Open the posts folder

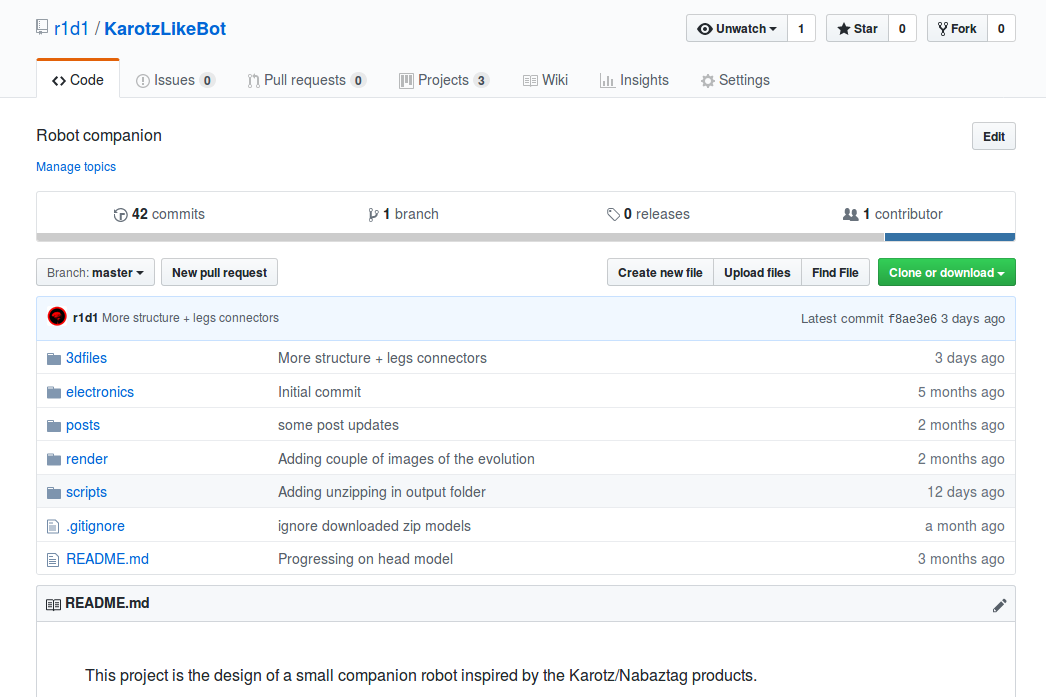[x=83, y=426]
